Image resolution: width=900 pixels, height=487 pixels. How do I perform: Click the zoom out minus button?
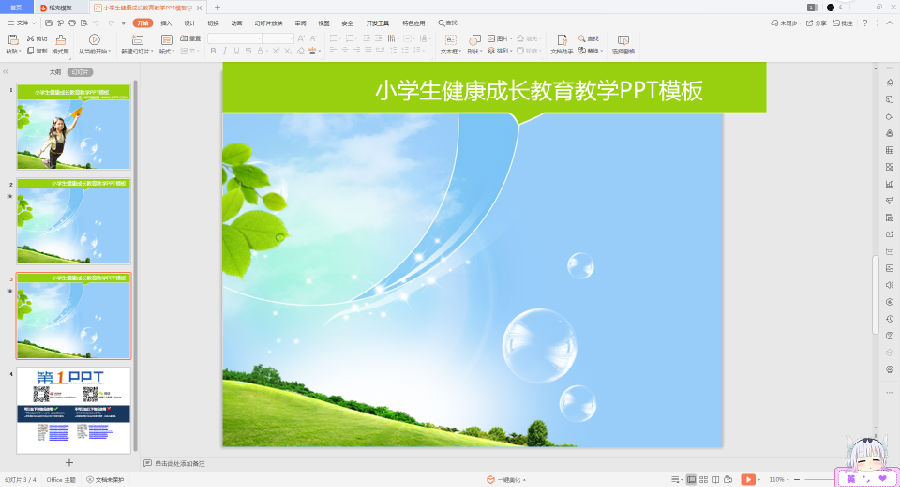pyautogui.click(x=797, y=479)
